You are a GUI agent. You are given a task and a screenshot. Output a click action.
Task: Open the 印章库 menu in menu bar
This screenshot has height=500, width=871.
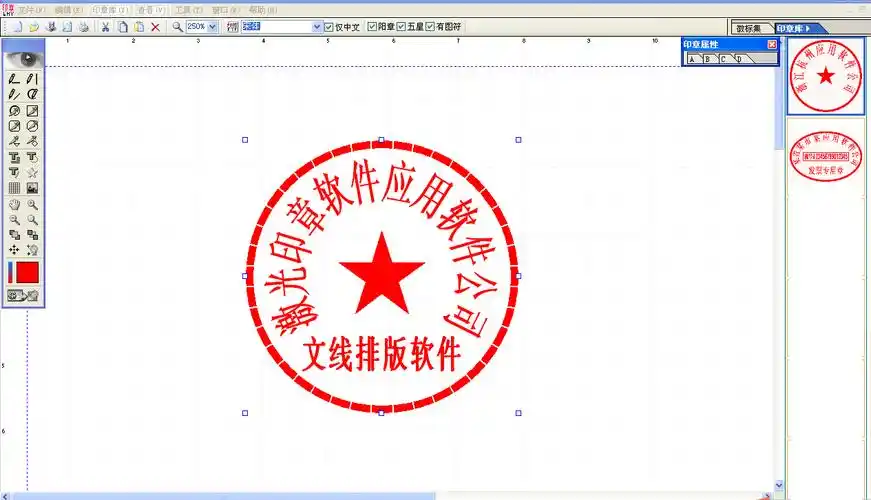(110, 10)
